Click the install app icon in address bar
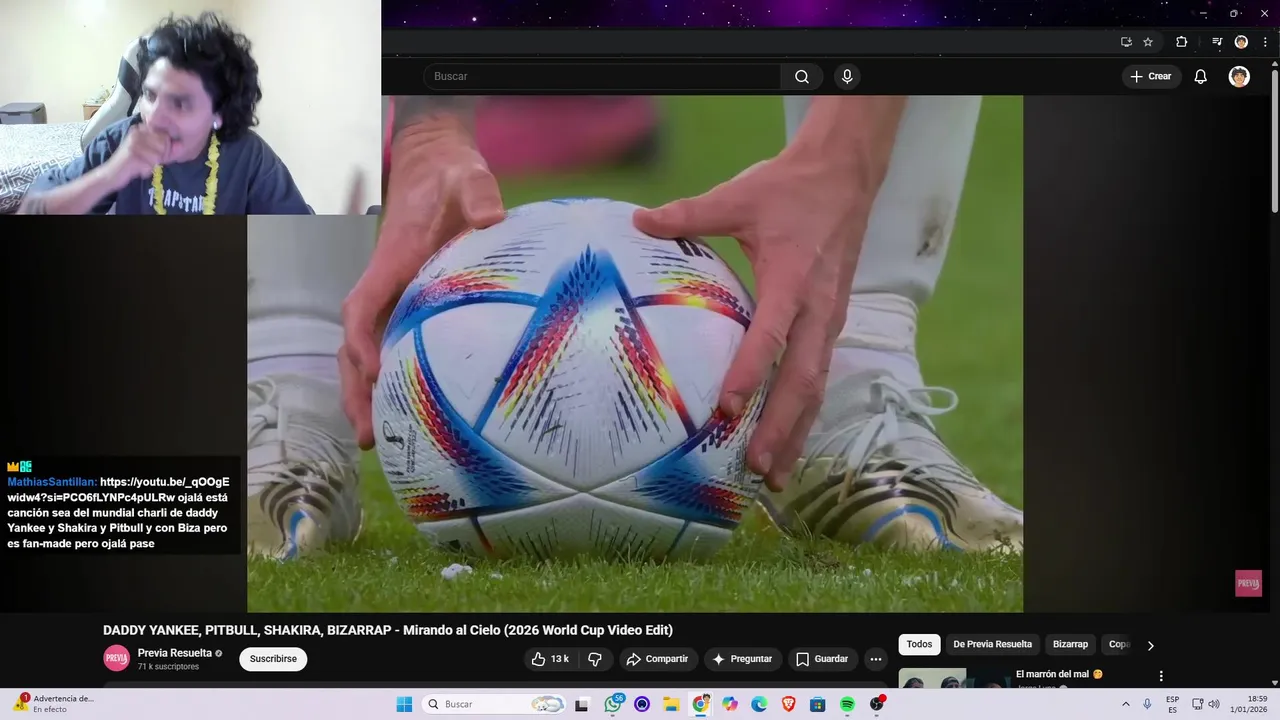Viewport: 1280px width, 720px height. pyautogui.click(x=1126, y=42)
